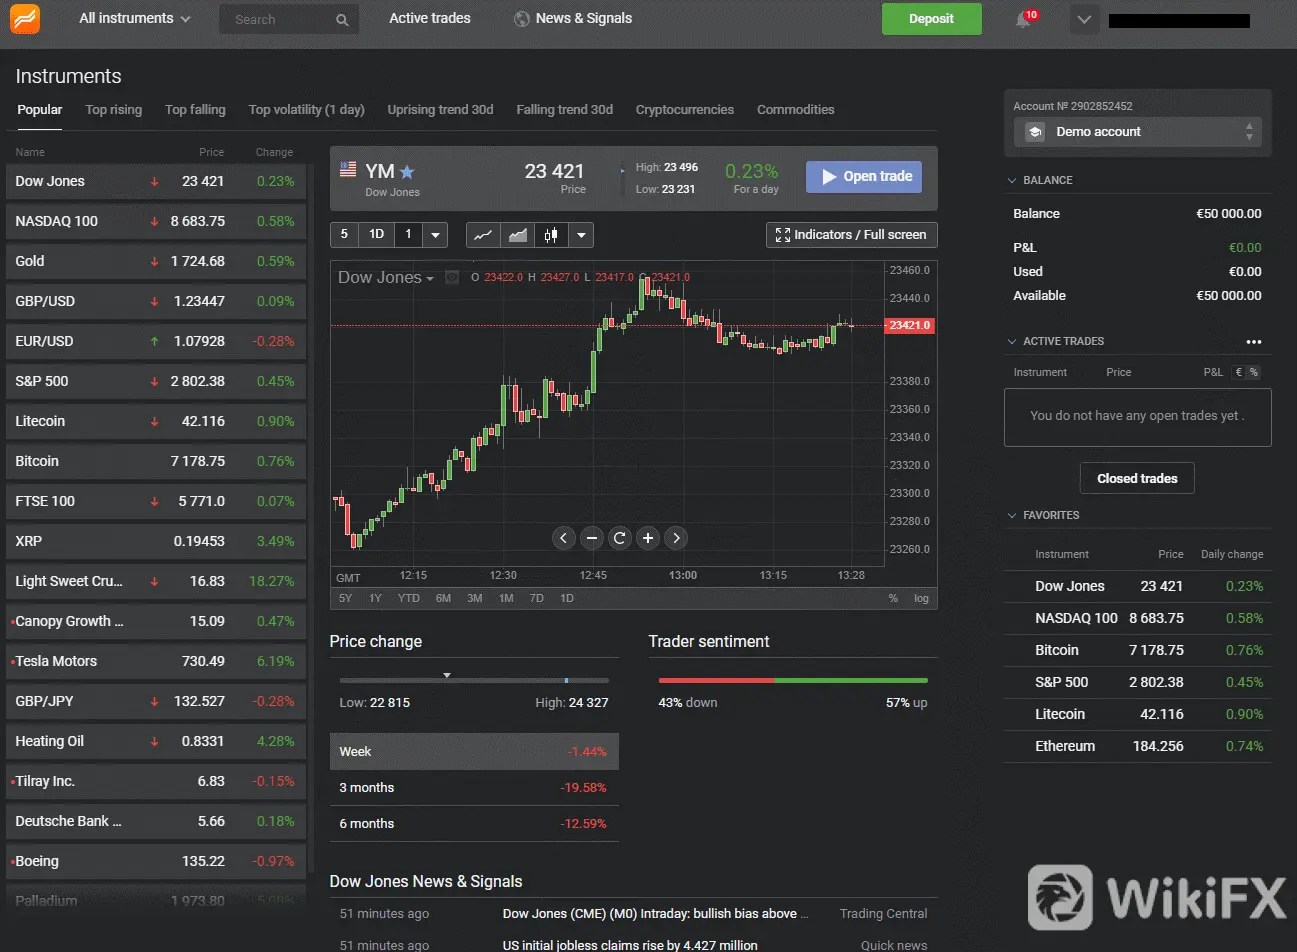The image size is (1297, 952).
Task: Select the Bitcoin row in the instruments list
Action: [x=156, y=461]
